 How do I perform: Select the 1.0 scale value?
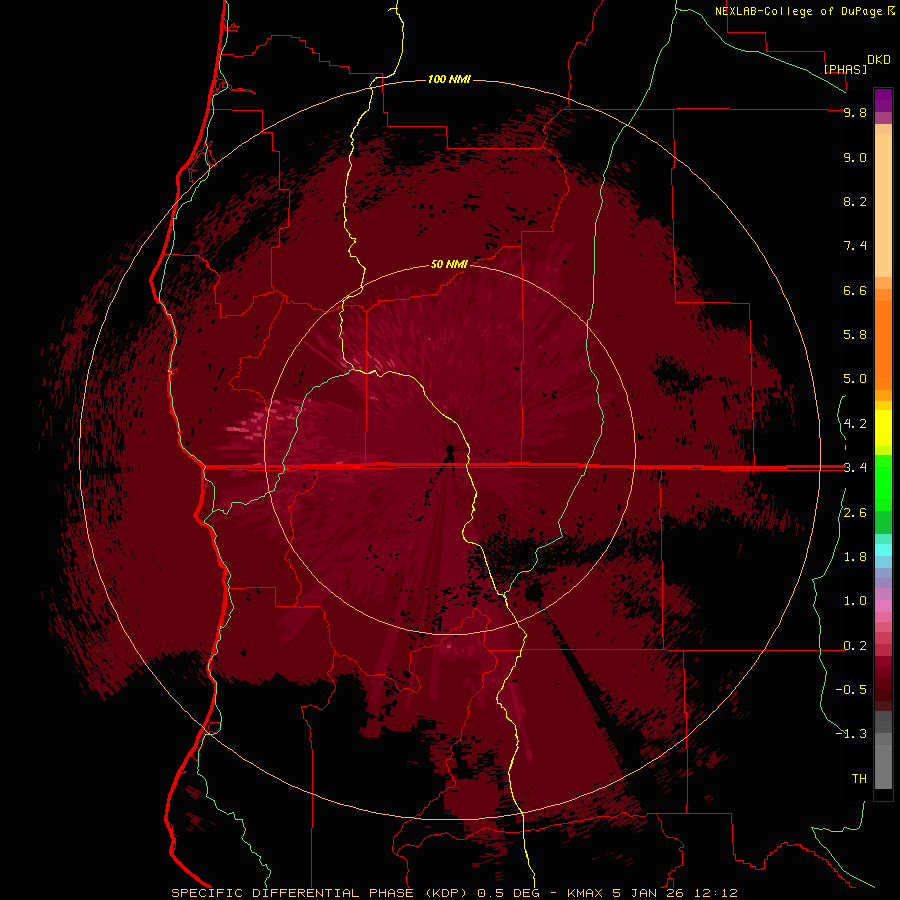point(855,601)
